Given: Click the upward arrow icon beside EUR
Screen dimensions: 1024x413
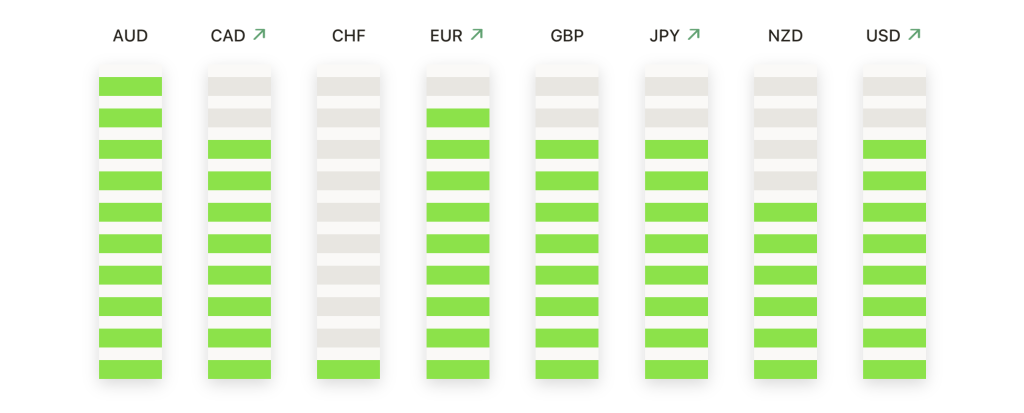Looking at the screenshot, I should [477, 35].
